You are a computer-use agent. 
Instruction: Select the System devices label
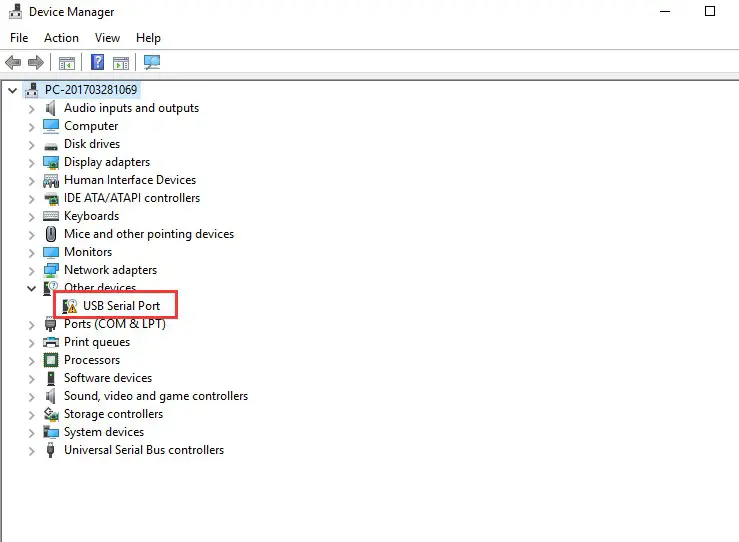[x=104, y=432]
